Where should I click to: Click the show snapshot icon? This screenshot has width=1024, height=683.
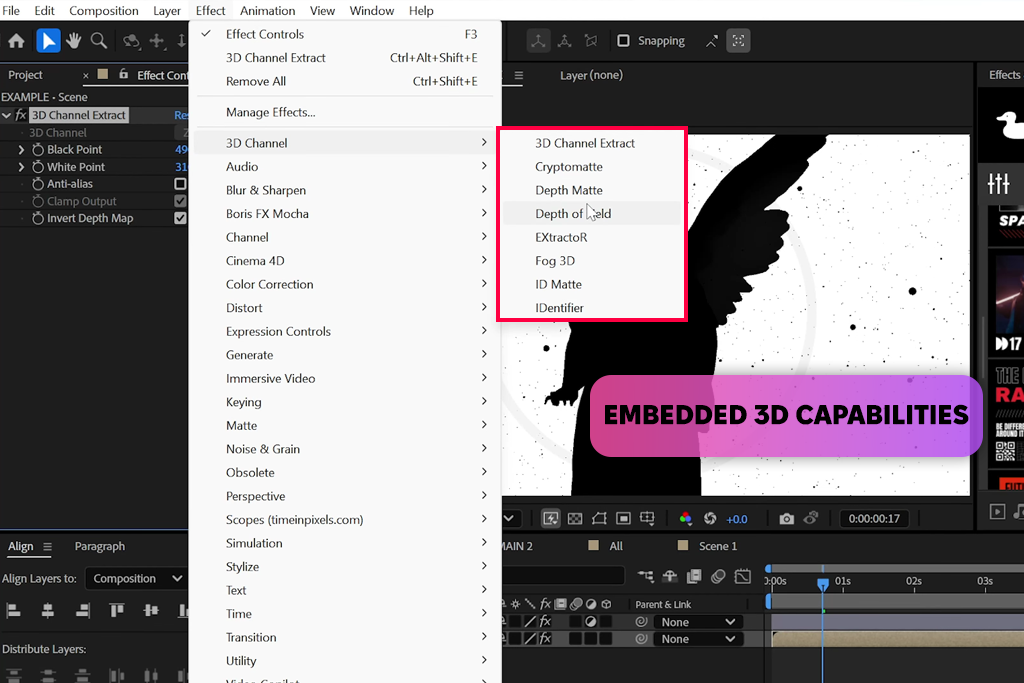pos(811,518)
